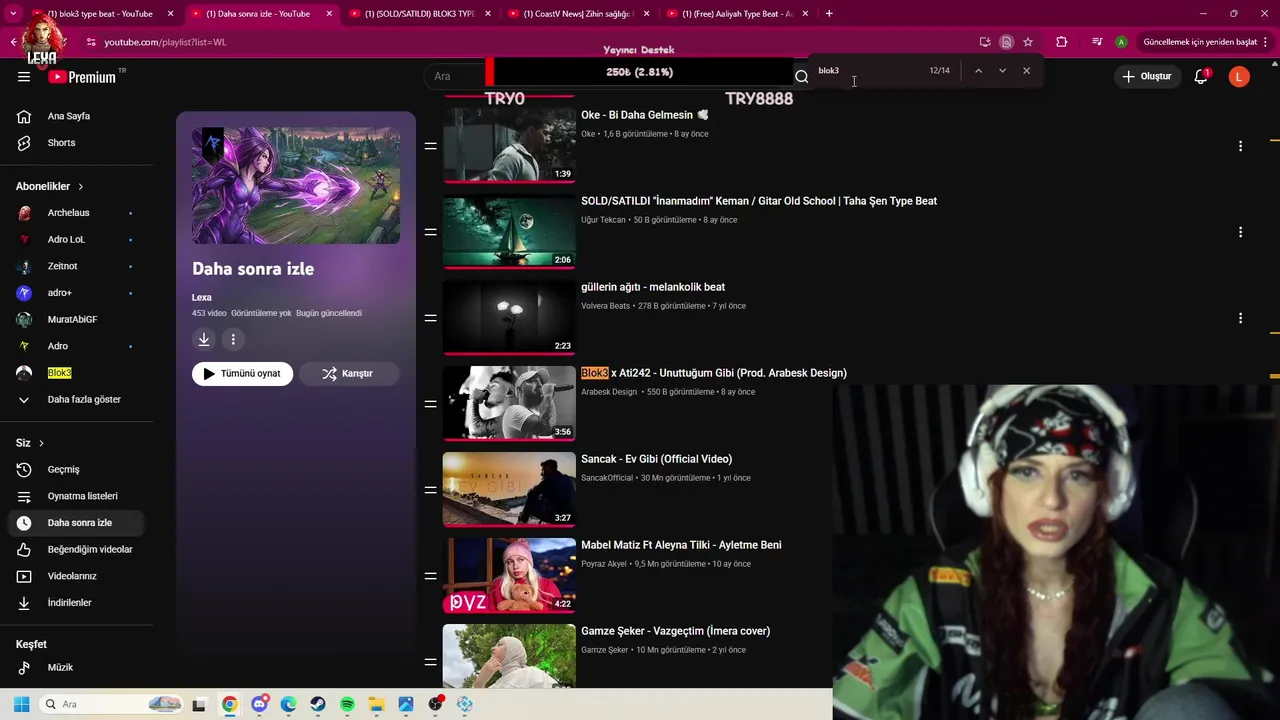1280x720 pixels.
Task: Open options for güllerin ağıtı video
Action: tap(1240, 318)
